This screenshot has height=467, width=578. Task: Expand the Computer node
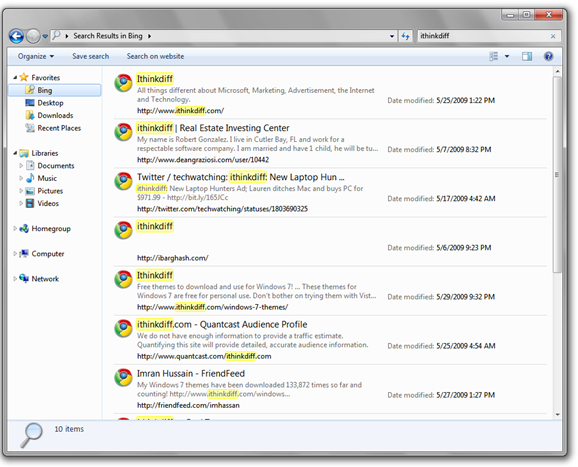(x=15, y=254)
